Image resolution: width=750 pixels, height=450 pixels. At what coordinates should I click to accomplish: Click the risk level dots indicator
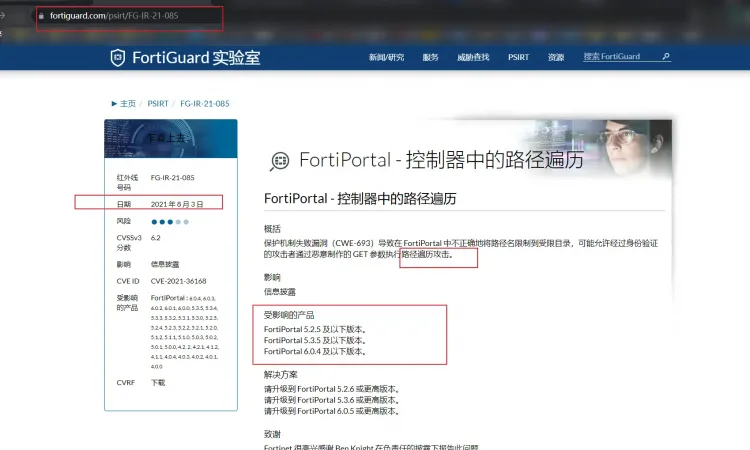click(x=170, y=222)
